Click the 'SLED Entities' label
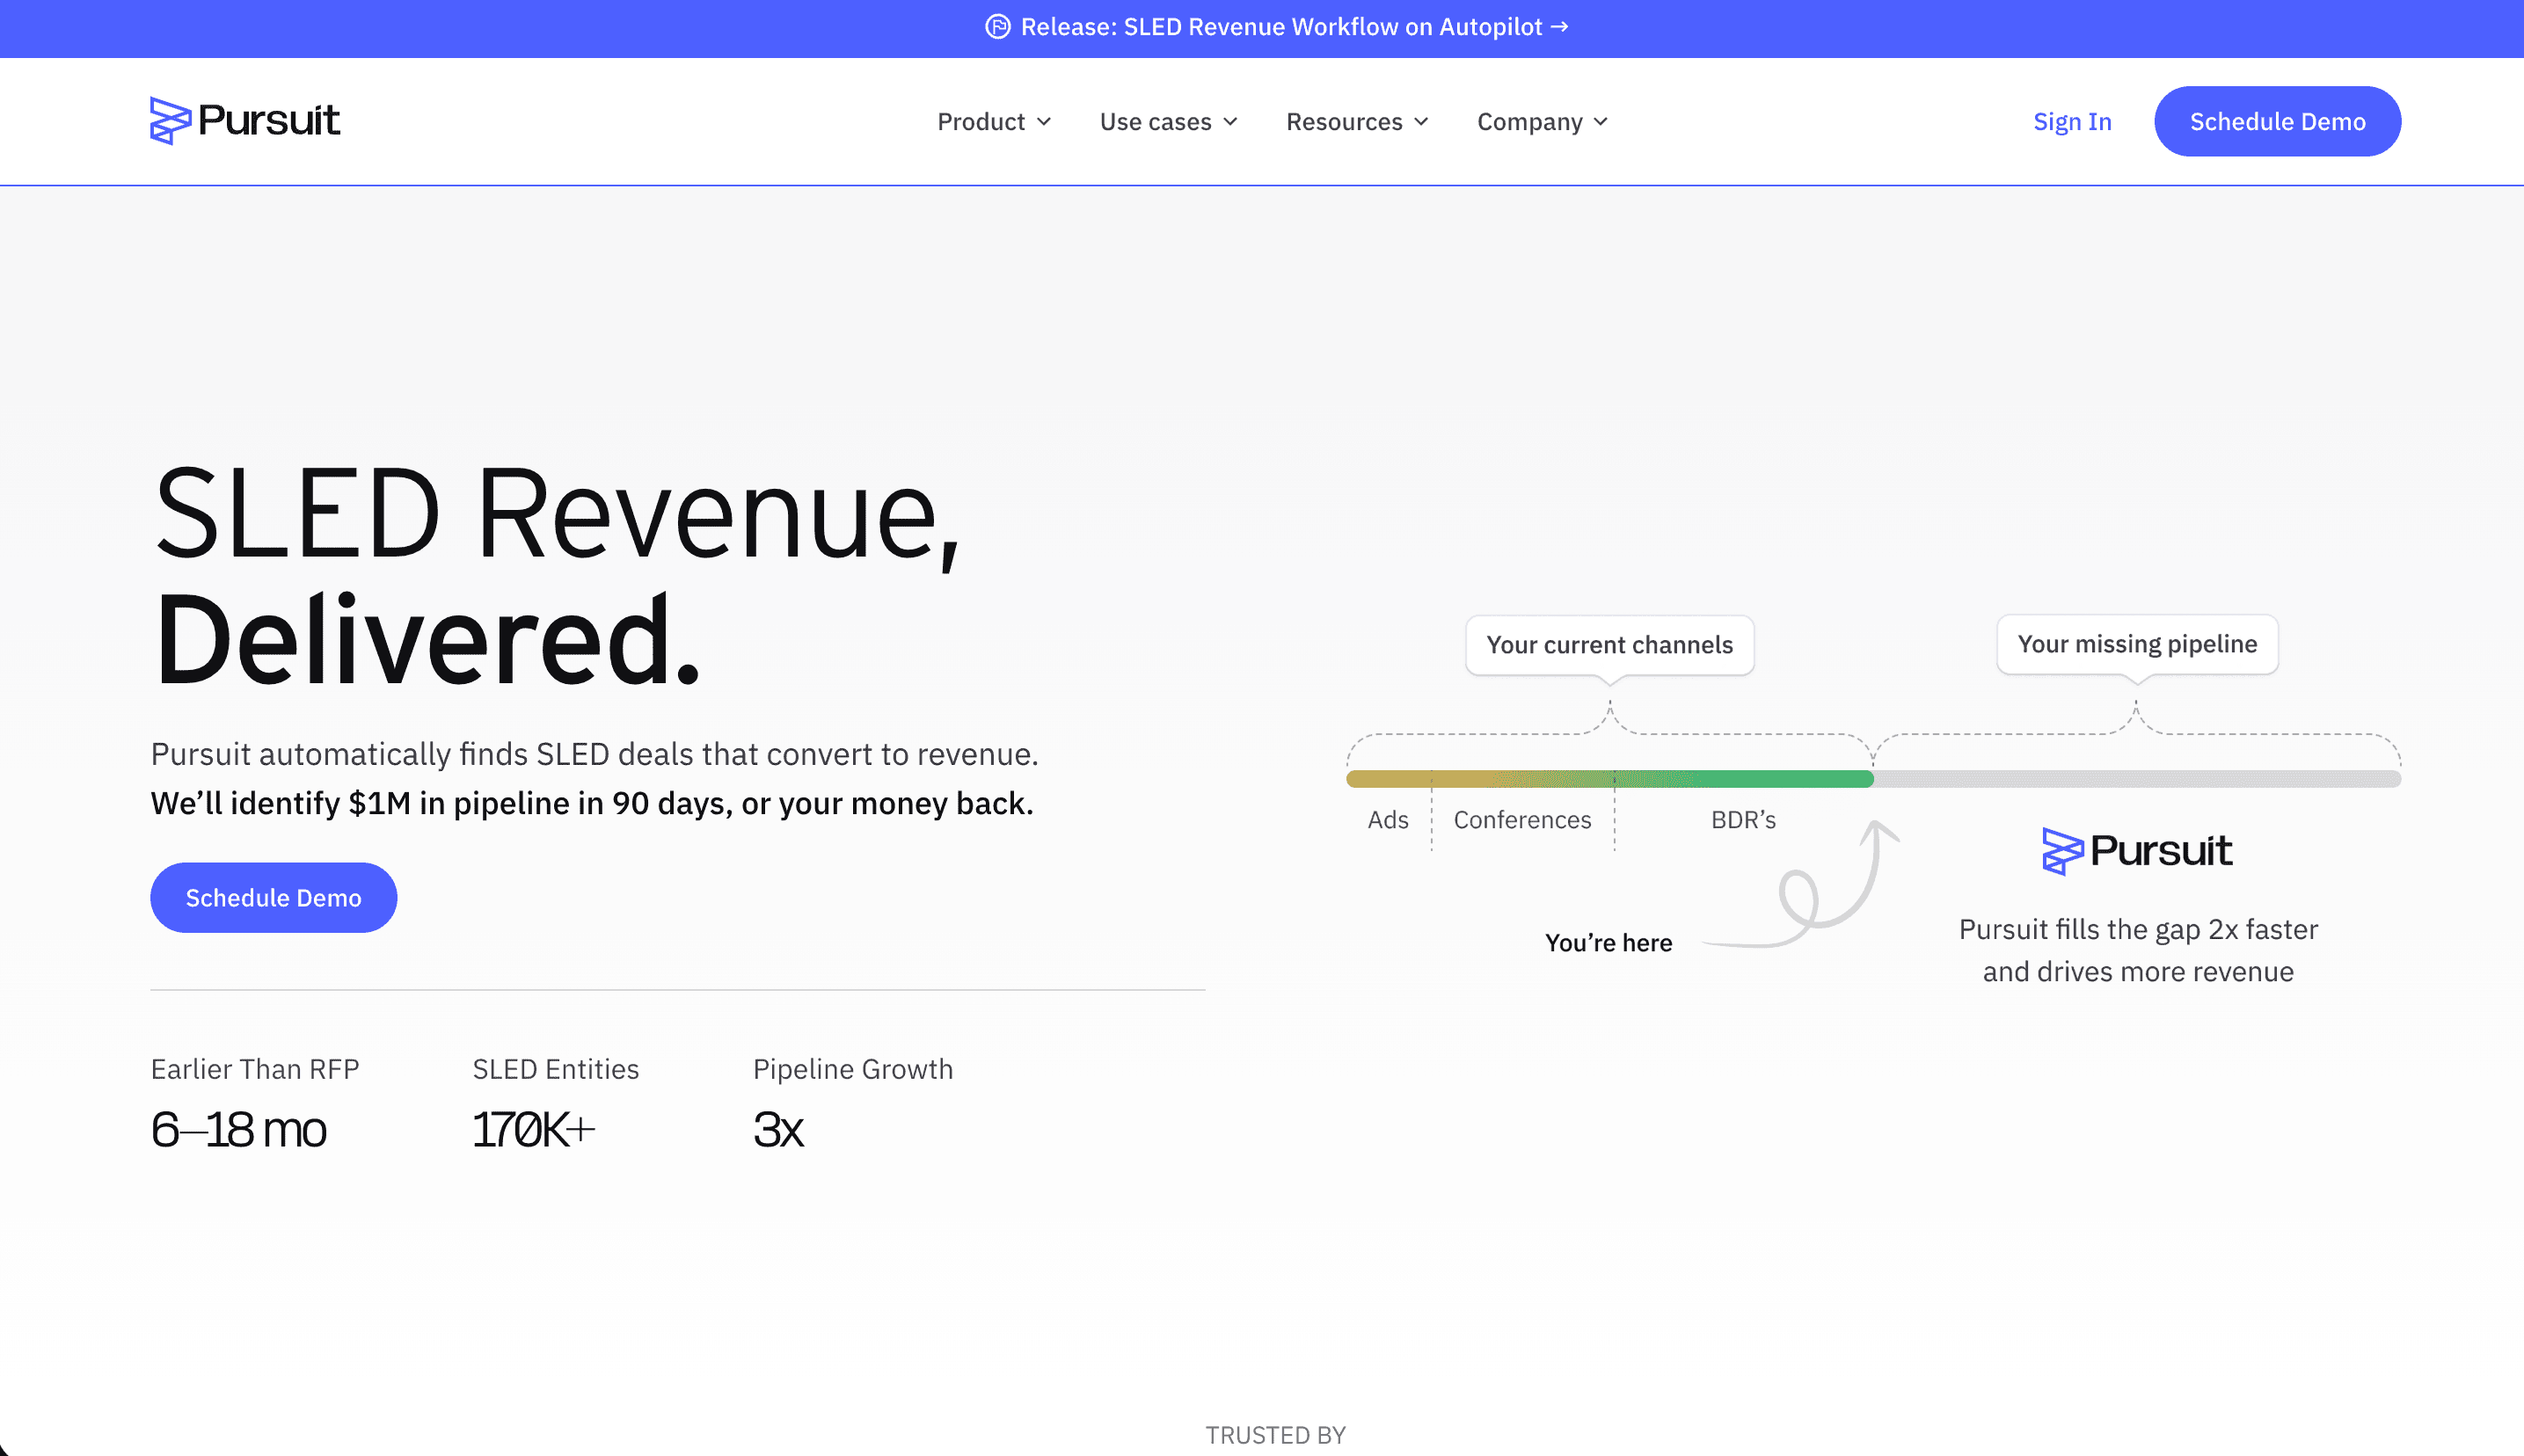 tap(555, 1069)
